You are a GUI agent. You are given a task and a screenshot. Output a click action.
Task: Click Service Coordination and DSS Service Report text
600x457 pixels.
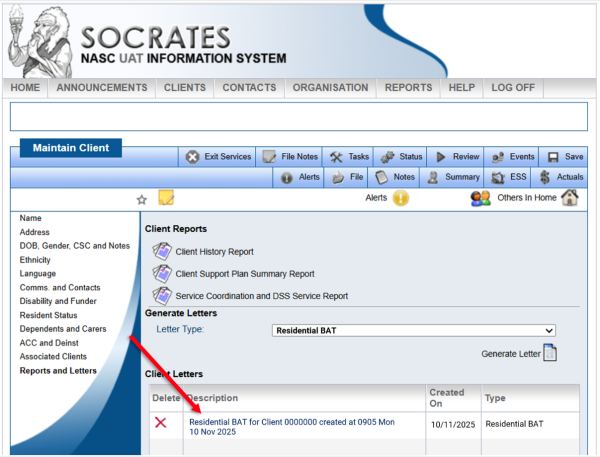pyautogui.click(x=262, y=296)
